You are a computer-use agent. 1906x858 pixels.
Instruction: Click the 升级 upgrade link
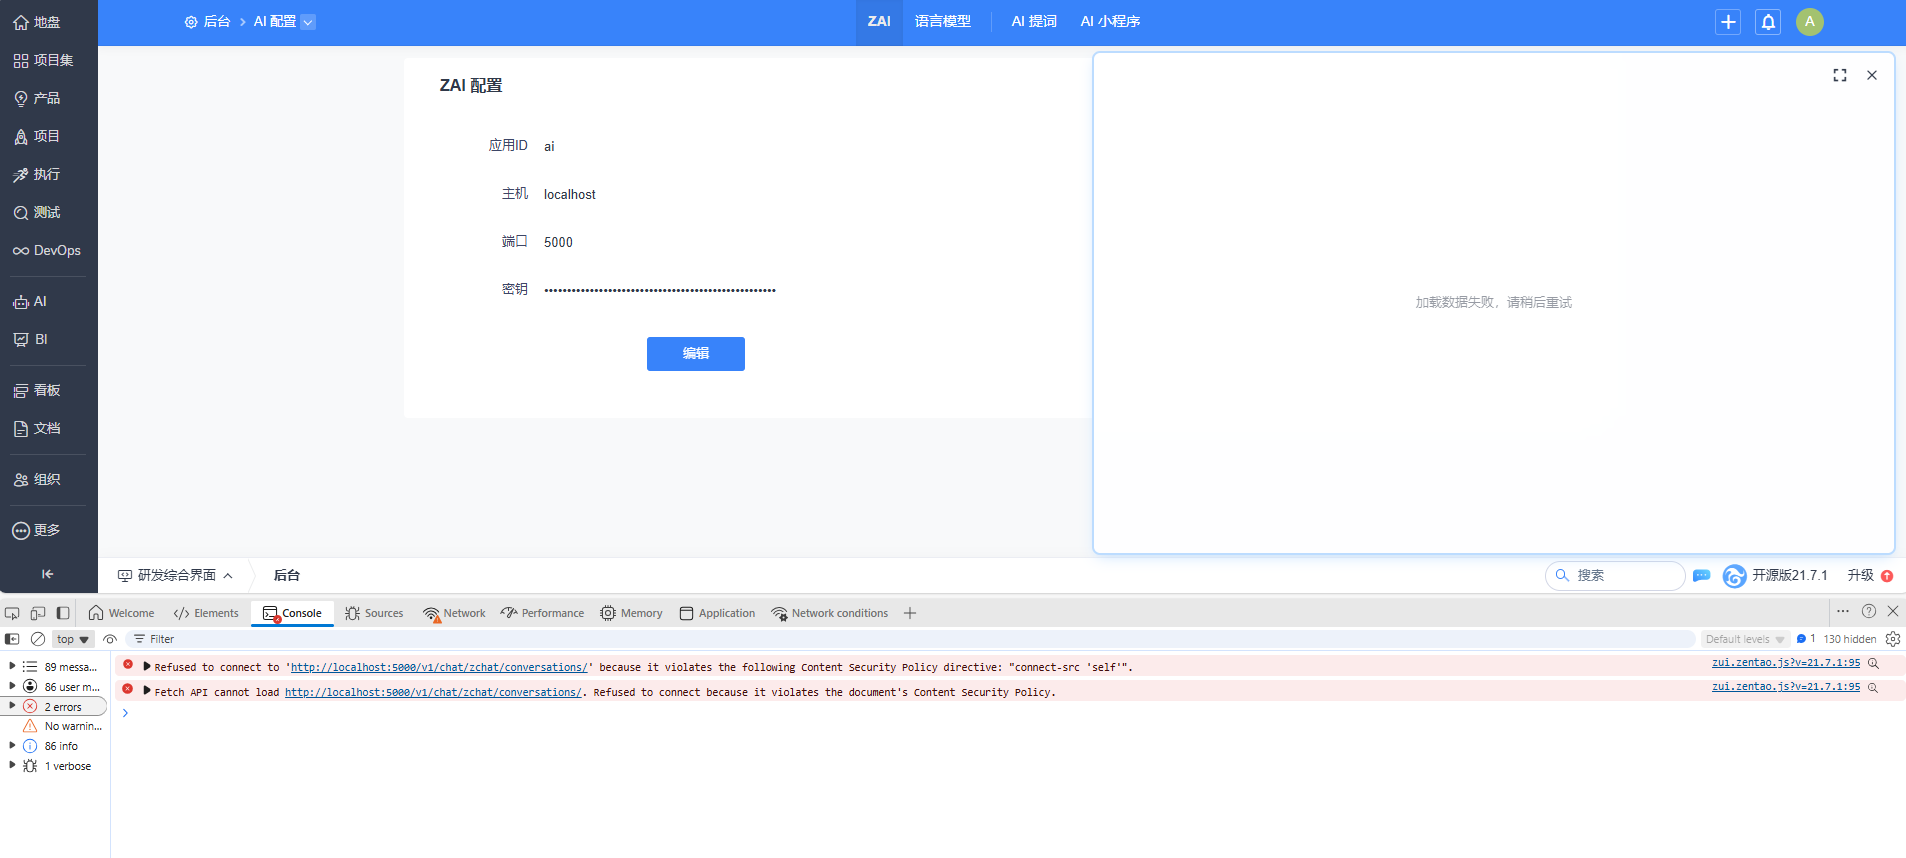click(x=1861, y=575)
